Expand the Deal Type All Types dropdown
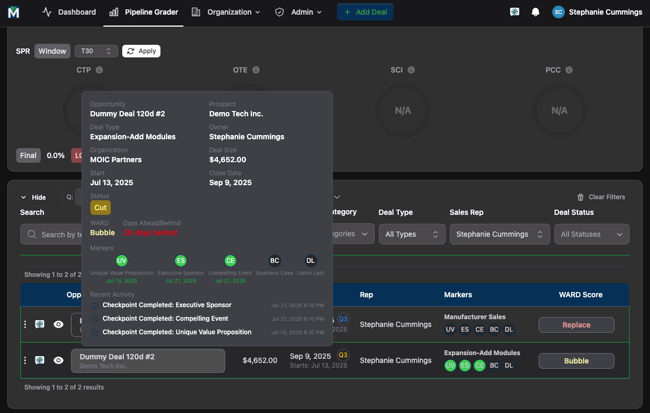Viewport: 650px width, 413px height. [411, 234]
